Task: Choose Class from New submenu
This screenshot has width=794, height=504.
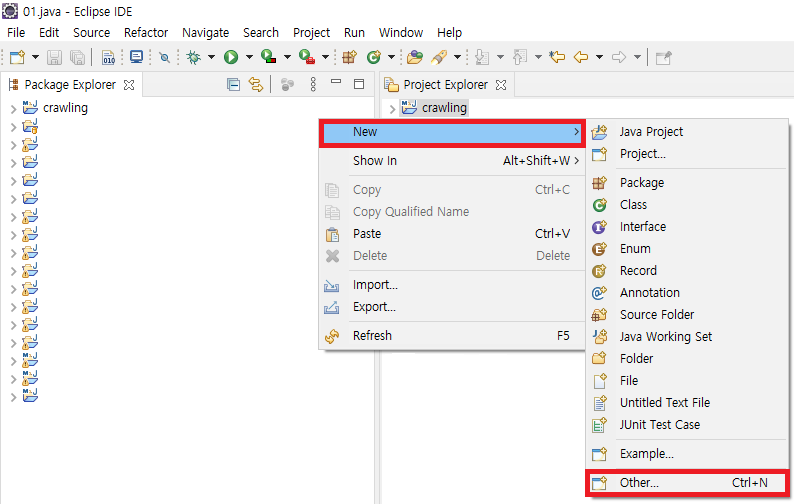Action: click(x=687, y=205)
